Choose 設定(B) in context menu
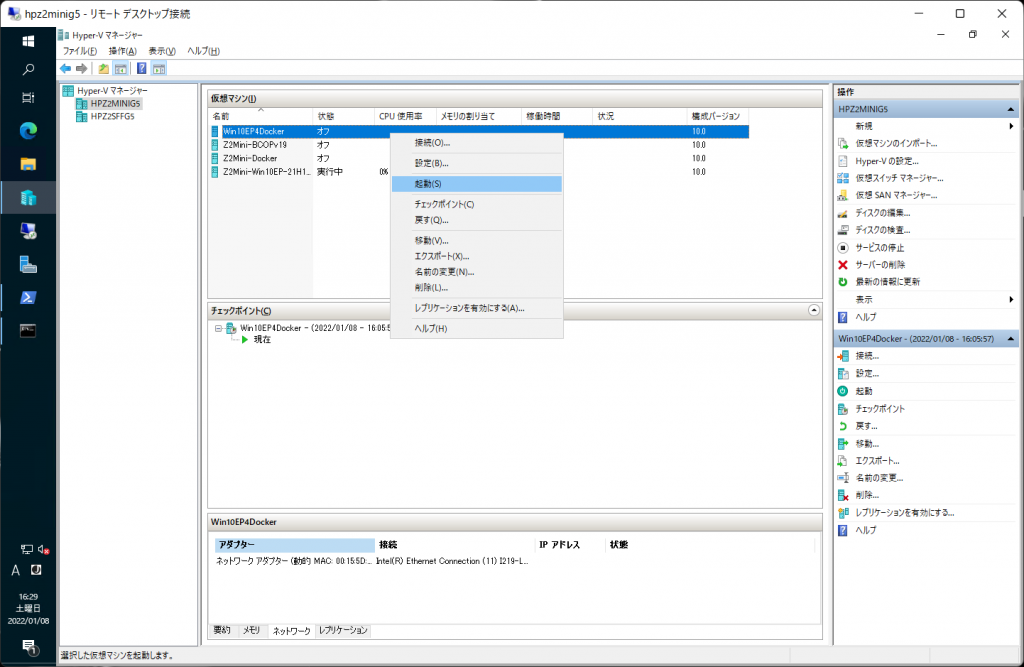This screenshot has height=667, width=1024. point(477,163)
